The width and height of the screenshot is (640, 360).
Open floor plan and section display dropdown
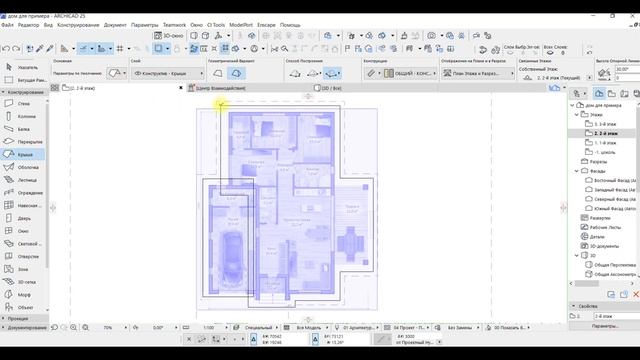478,73
